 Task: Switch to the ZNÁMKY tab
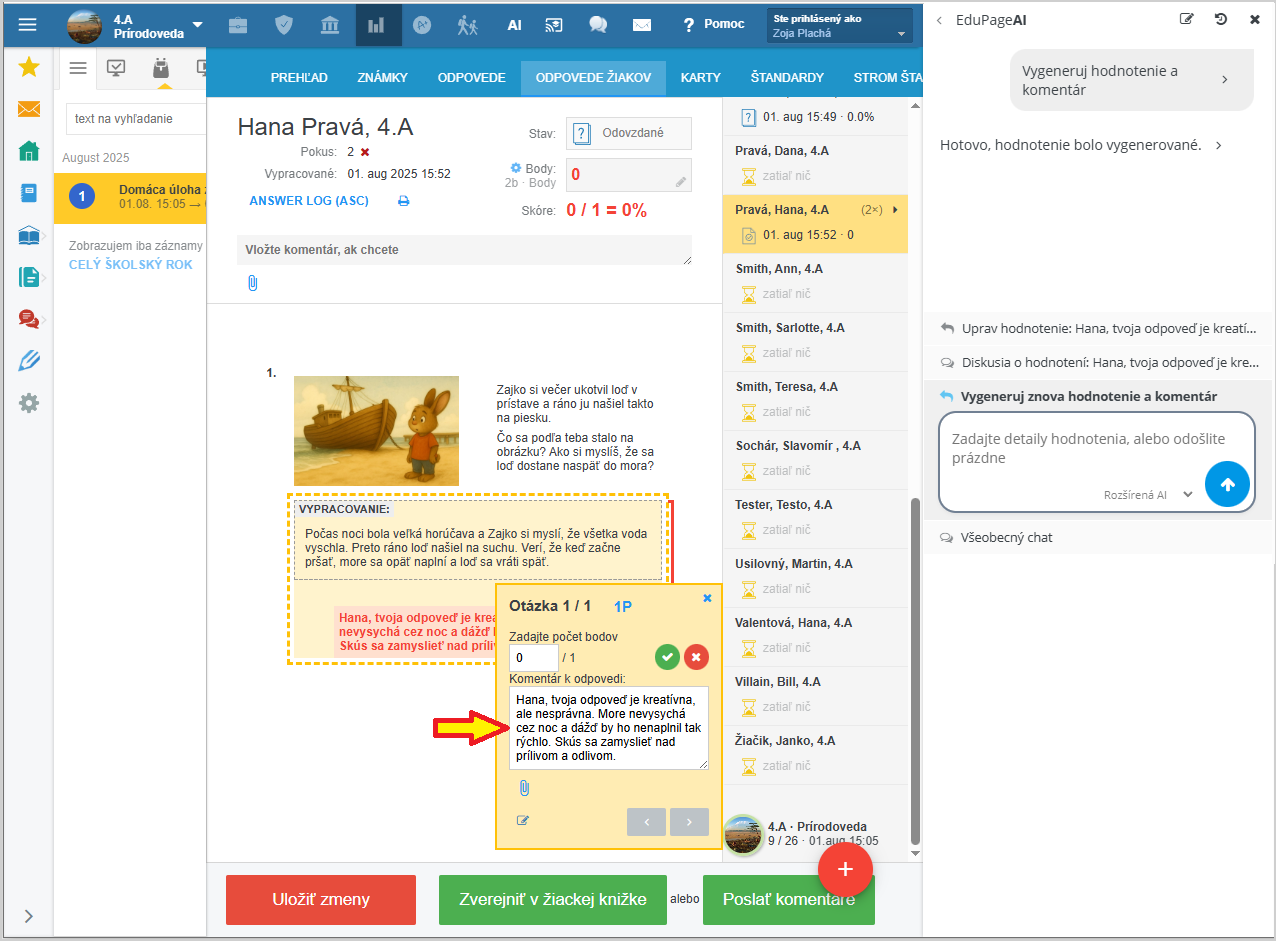[382, 77]
